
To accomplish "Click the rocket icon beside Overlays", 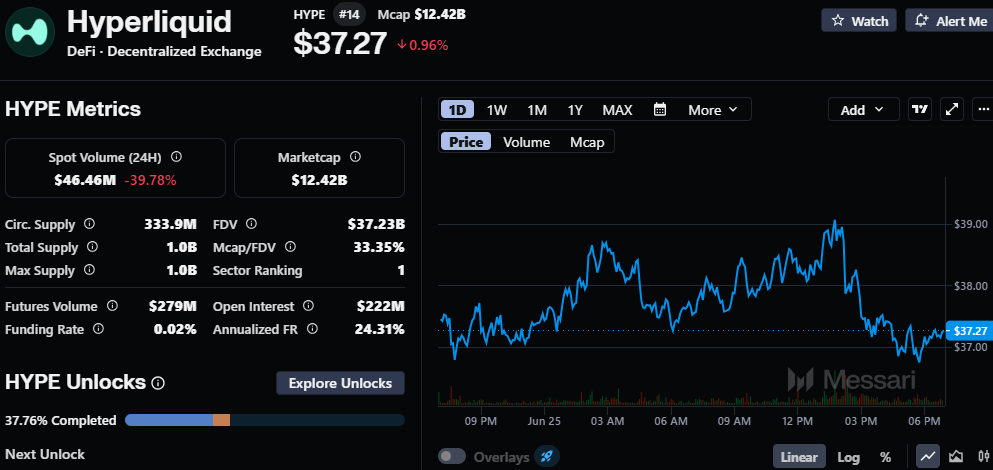I will coord(547,457).
